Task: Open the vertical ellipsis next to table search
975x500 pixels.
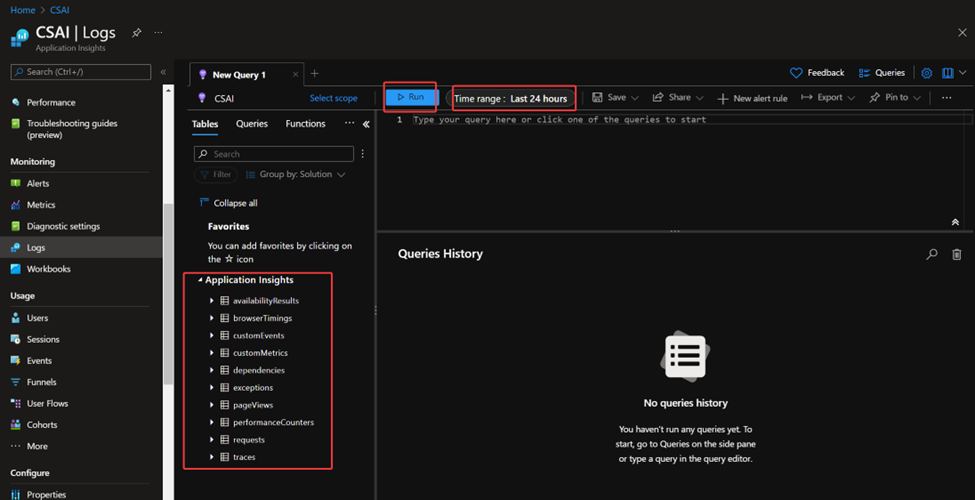Action: point(363,154)
